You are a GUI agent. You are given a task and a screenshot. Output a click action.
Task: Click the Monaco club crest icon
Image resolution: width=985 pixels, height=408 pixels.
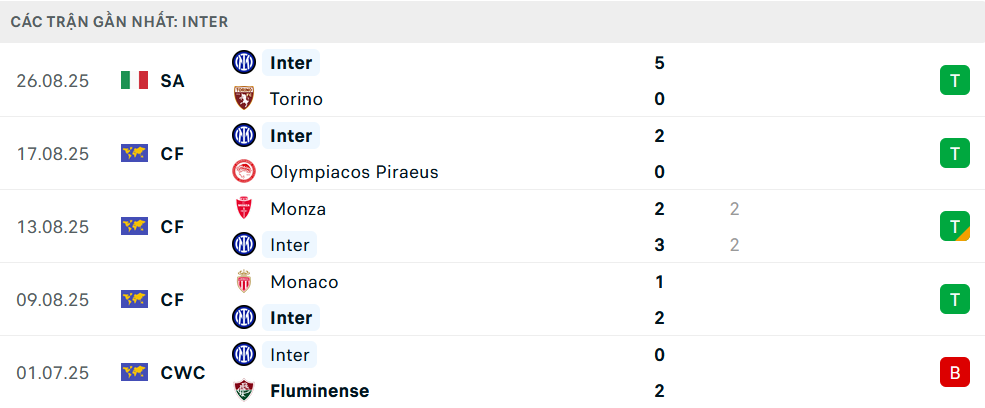(244, 282)
